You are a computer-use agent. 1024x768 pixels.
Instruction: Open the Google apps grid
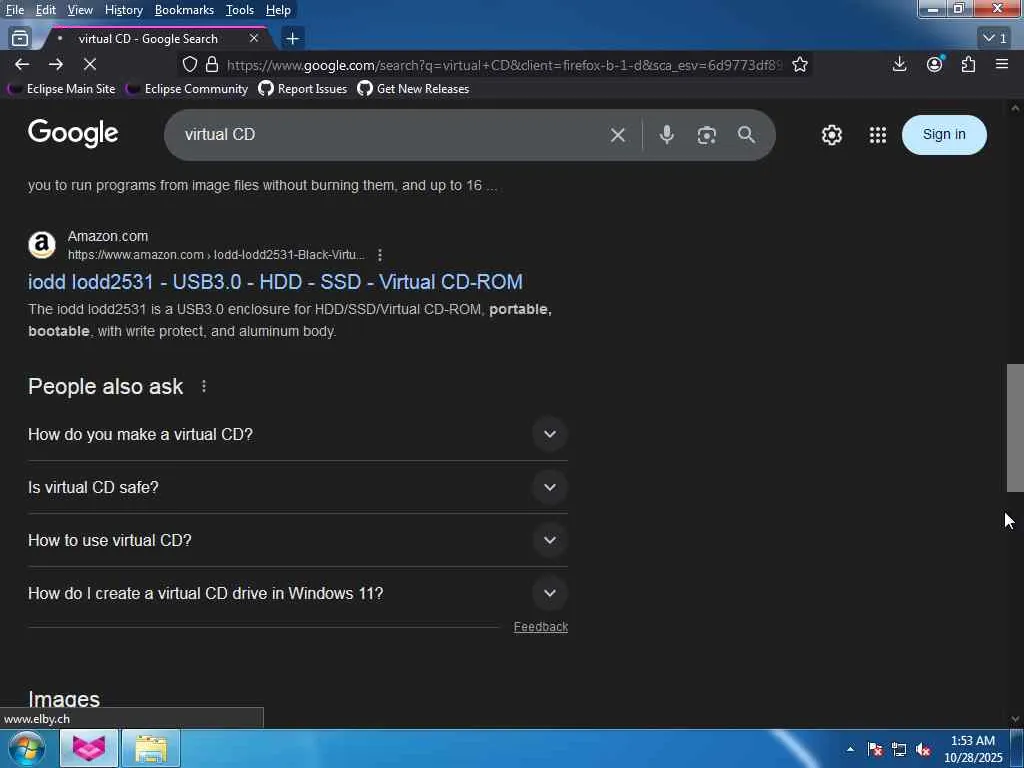878,135
